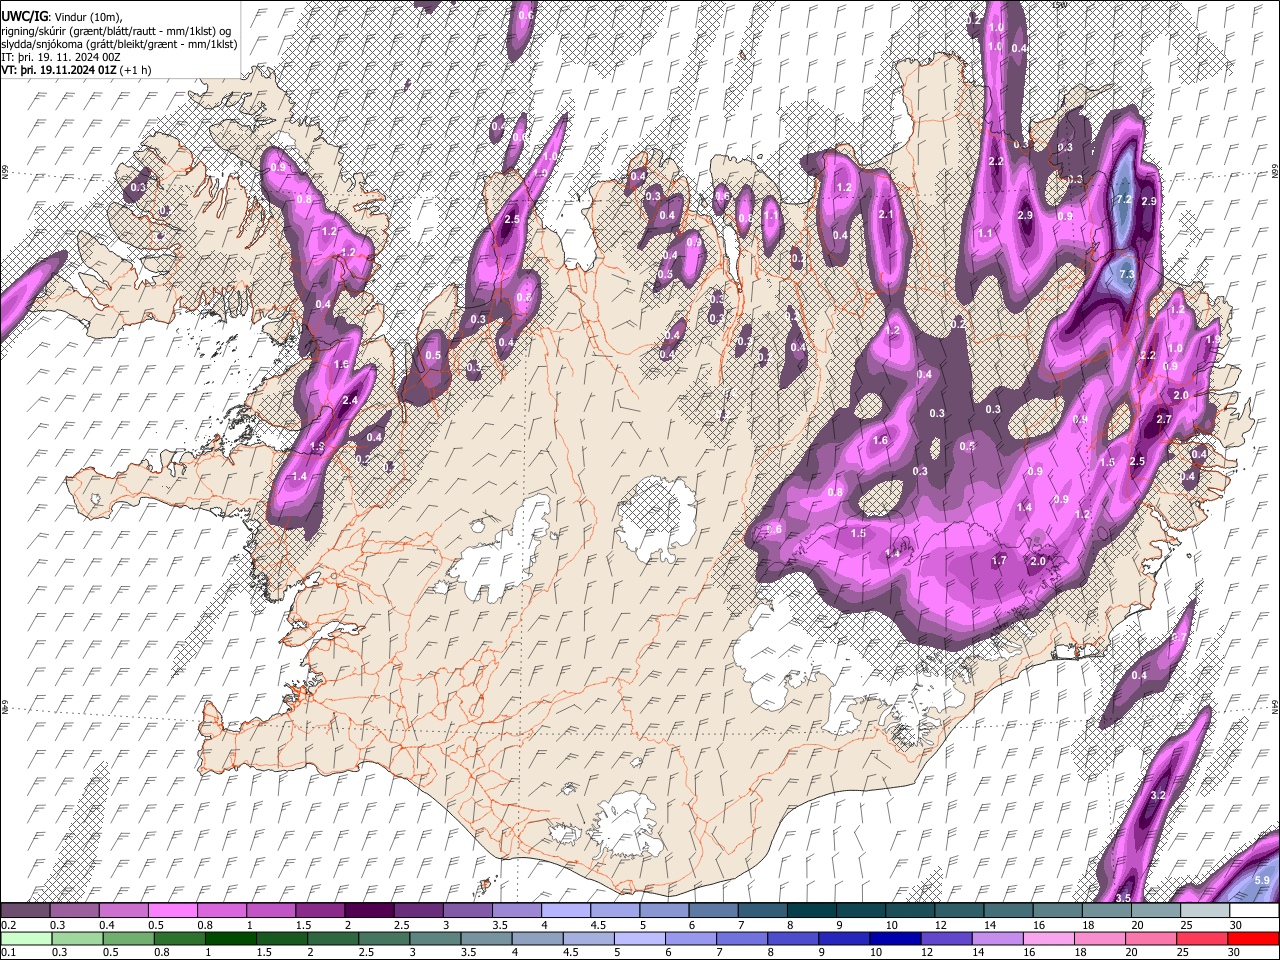Click the "rigning/skúrir (grænt/blátt/rautt - mm/1klst) og" line
Screen dimensions: 1280x960
click(117, 30)
